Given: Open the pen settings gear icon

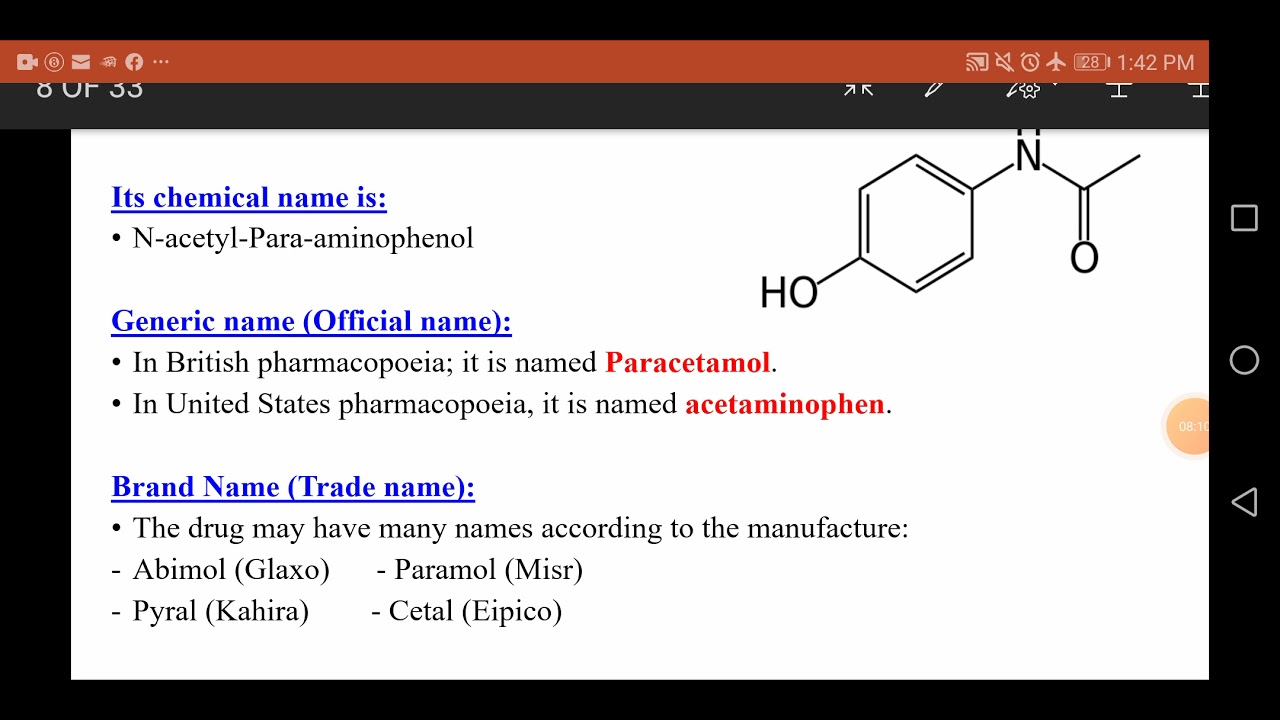Looking at the screenshot, I should coord(1023,90).
